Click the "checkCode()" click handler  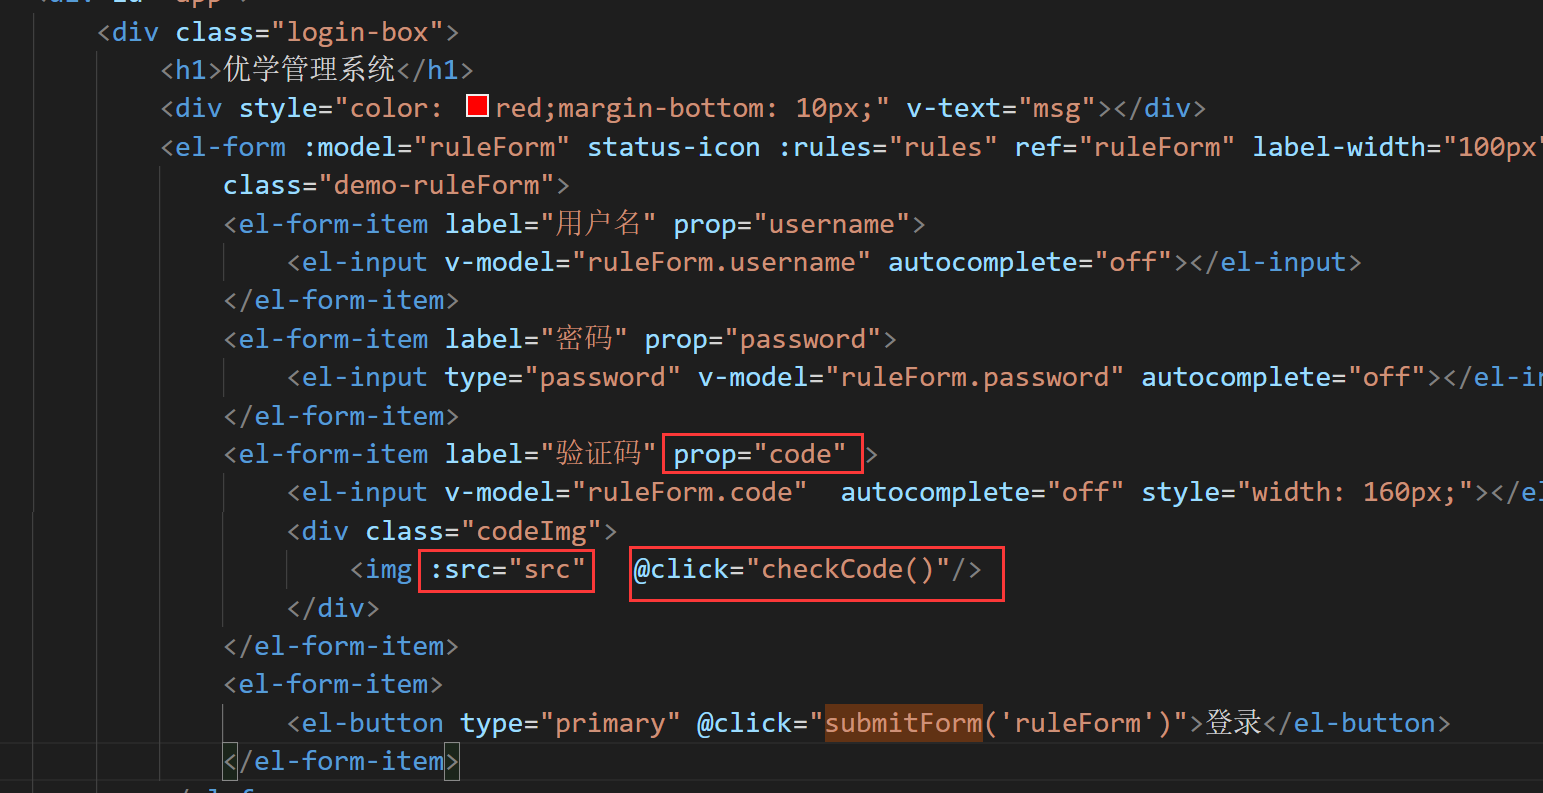pyautogui.click(x=847, y=570)
